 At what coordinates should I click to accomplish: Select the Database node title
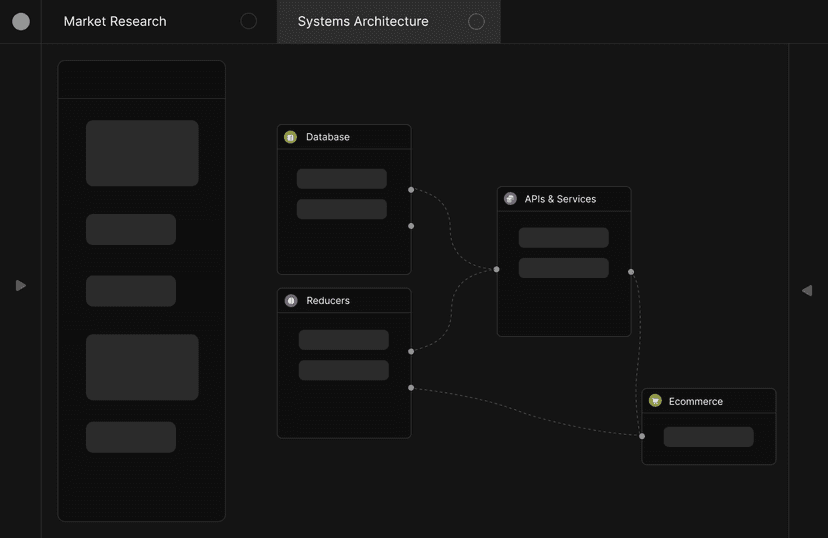pyautogui.click(x=328, y=137)
